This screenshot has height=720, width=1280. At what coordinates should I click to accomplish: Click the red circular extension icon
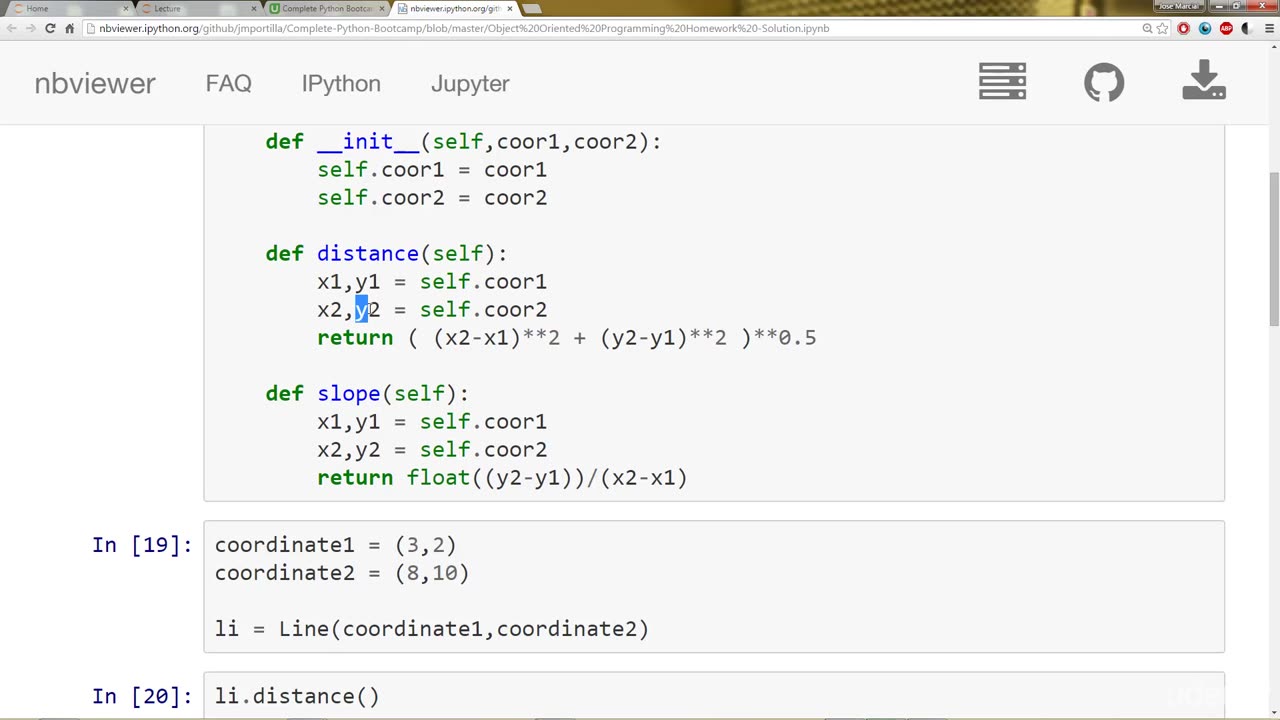pos(1184,28)
